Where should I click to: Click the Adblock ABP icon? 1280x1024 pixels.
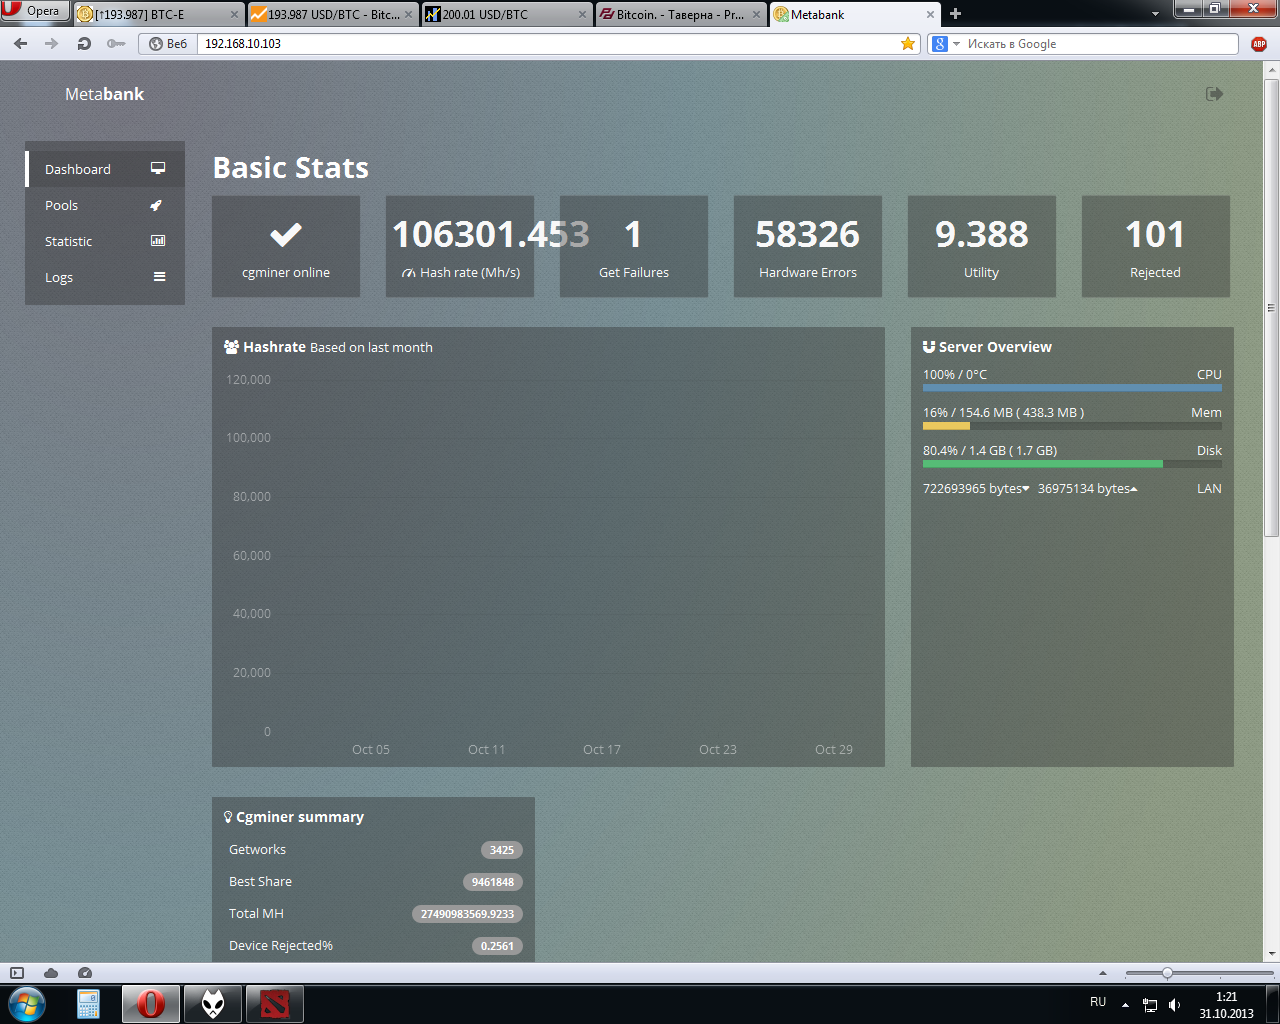(x=1258, y=44)
